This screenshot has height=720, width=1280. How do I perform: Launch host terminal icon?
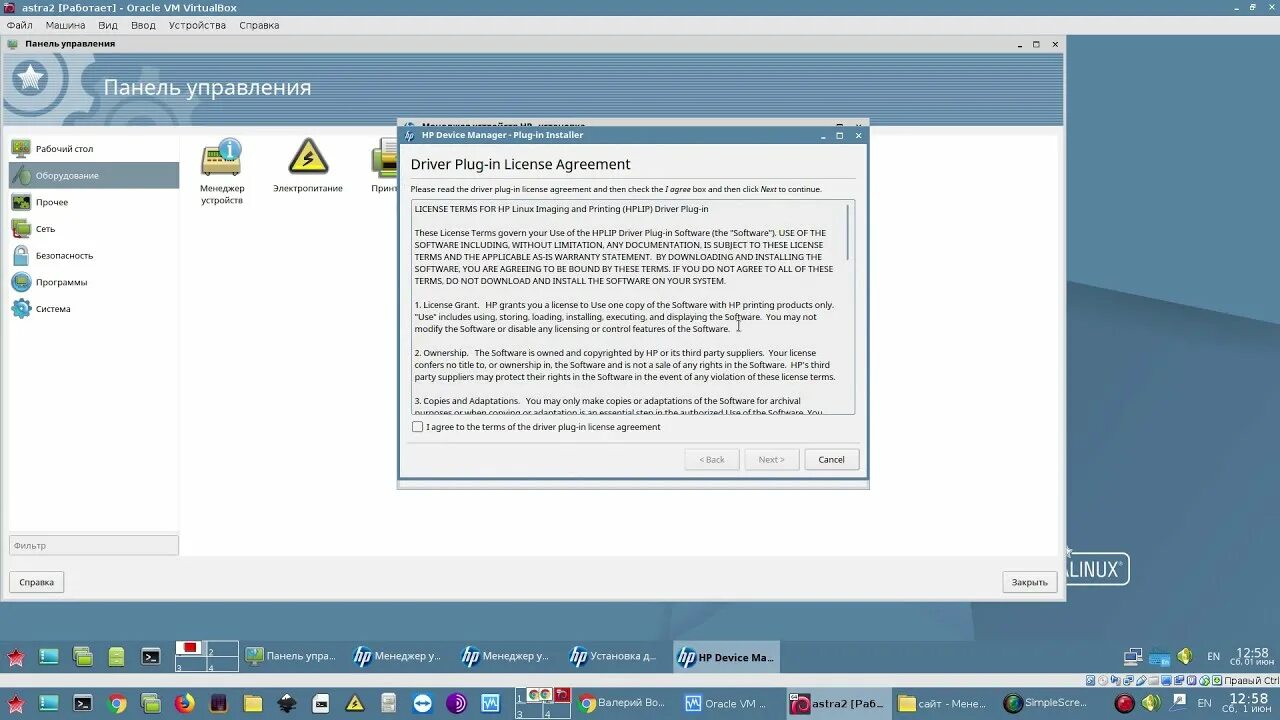(83, 703)
